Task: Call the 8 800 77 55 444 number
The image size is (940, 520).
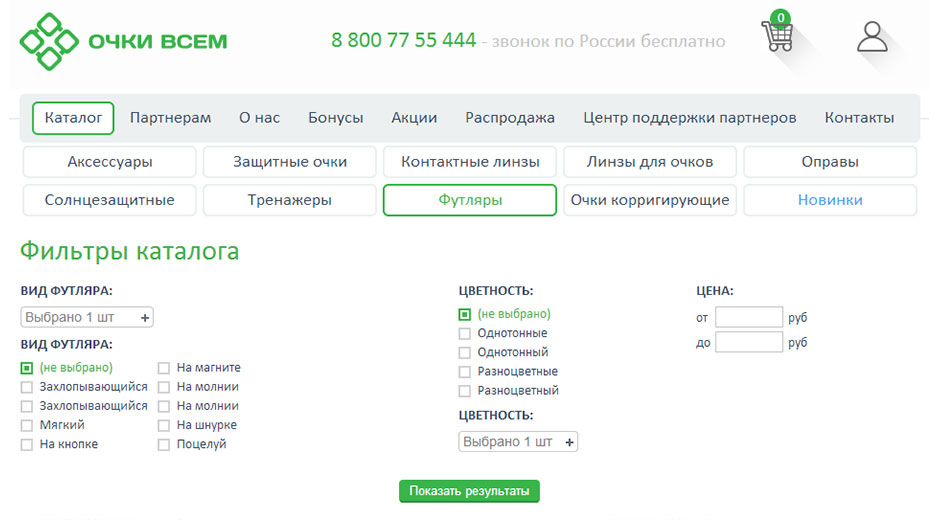Action: coord(403,41)
